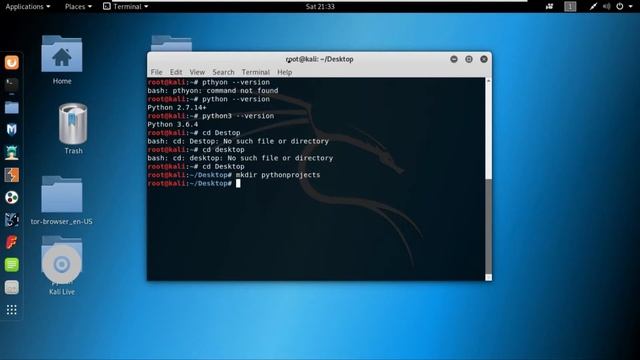Open workspace indicator 1 in top bar
This screenshot has height=360, width=640.
coord(570,6)
